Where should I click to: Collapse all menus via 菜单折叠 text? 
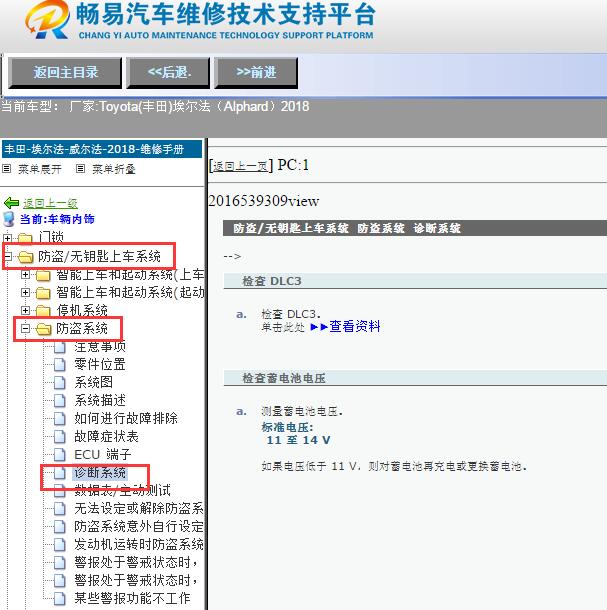(x=114, y=169)
